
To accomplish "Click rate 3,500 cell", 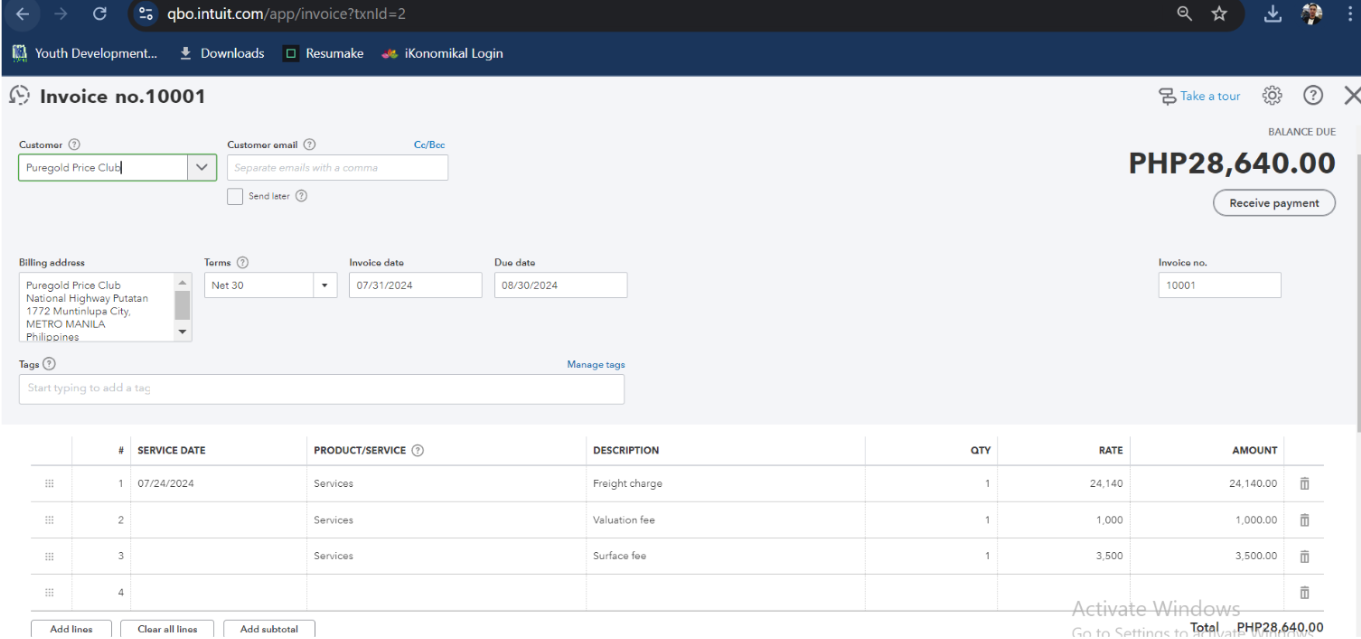I will [1064, 556].
